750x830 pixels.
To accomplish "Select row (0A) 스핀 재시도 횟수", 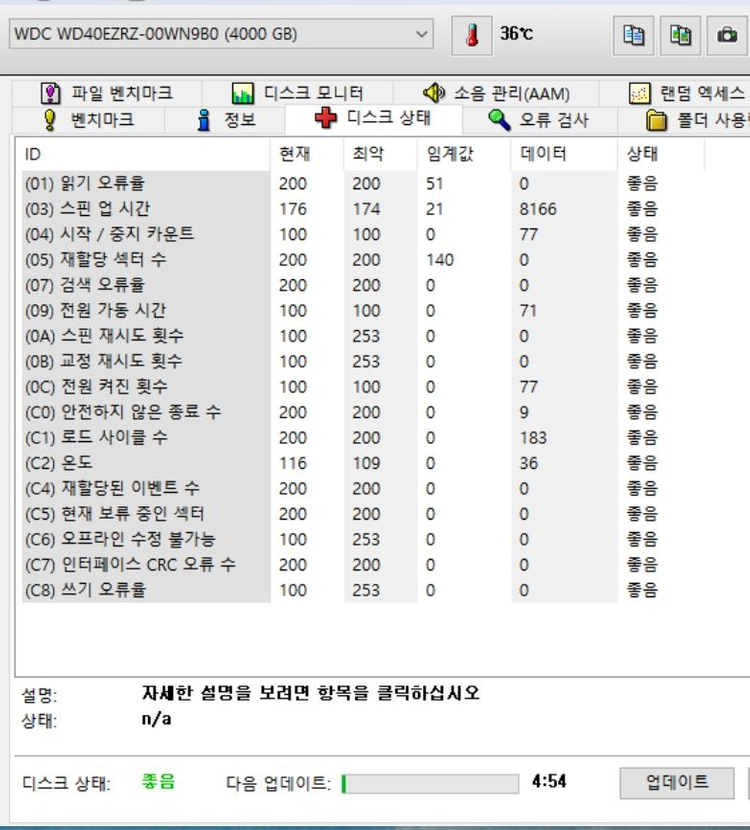I will (363, 336).
